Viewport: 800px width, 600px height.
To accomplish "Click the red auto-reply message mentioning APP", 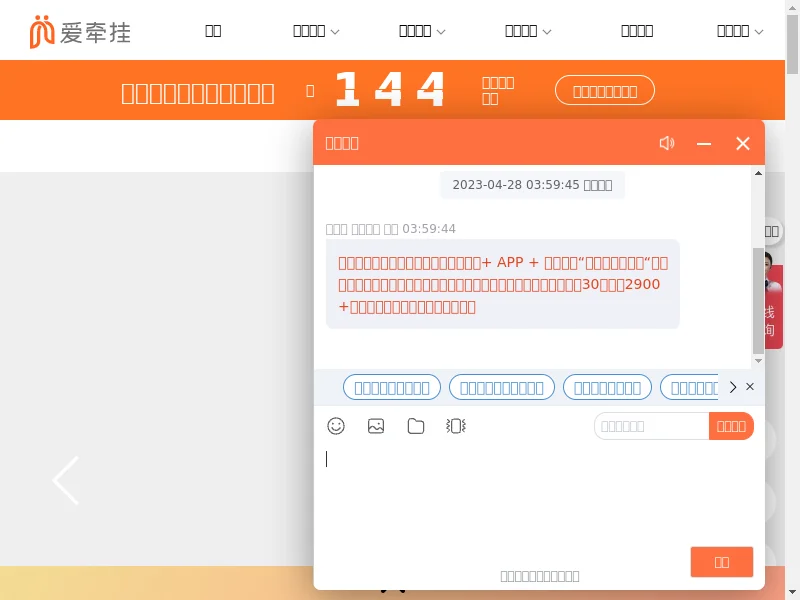I will (x=503, y=284).
